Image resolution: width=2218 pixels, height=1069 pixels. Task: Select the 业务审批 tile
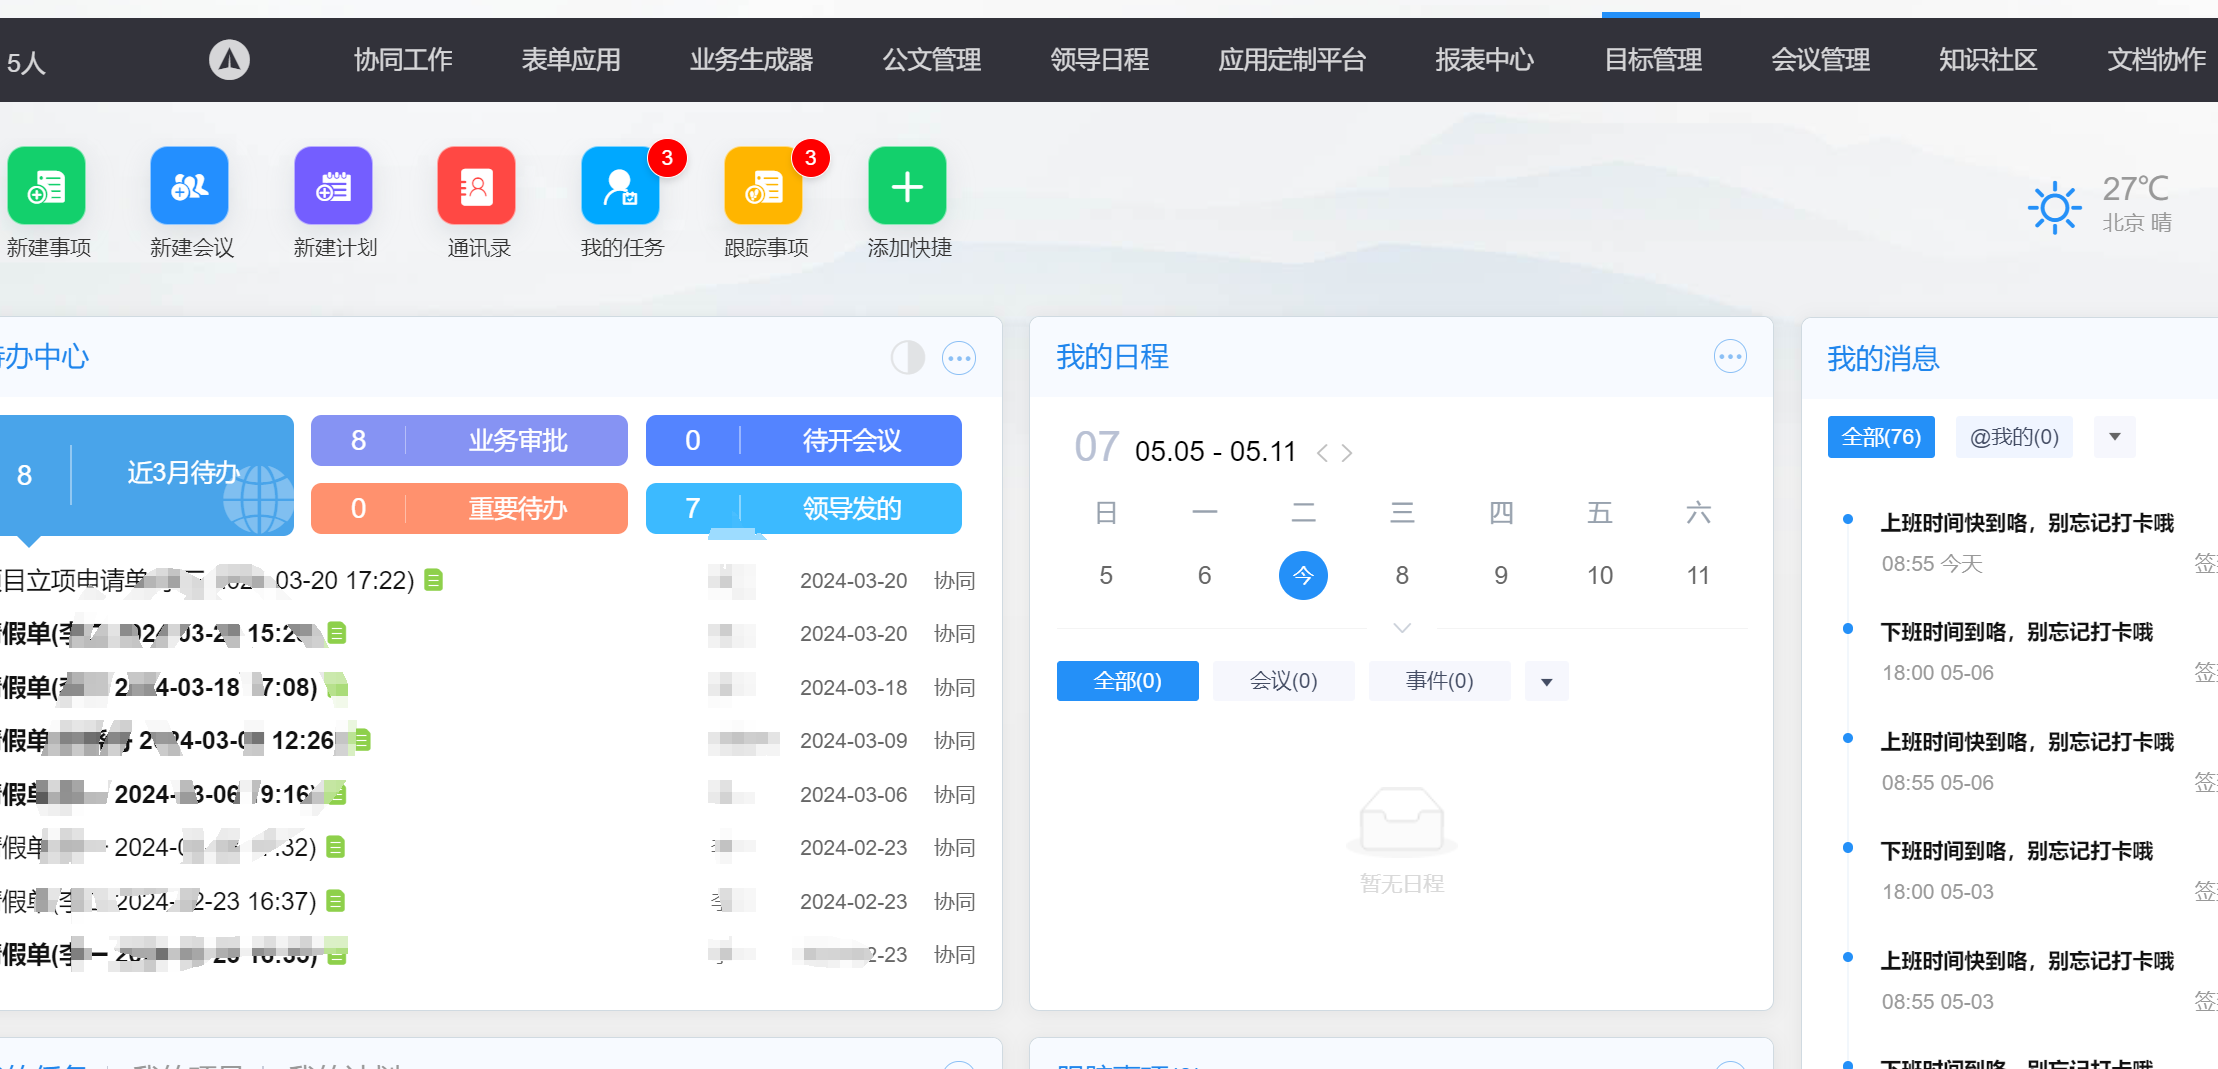pyautogui.click(x=469, y=441)
